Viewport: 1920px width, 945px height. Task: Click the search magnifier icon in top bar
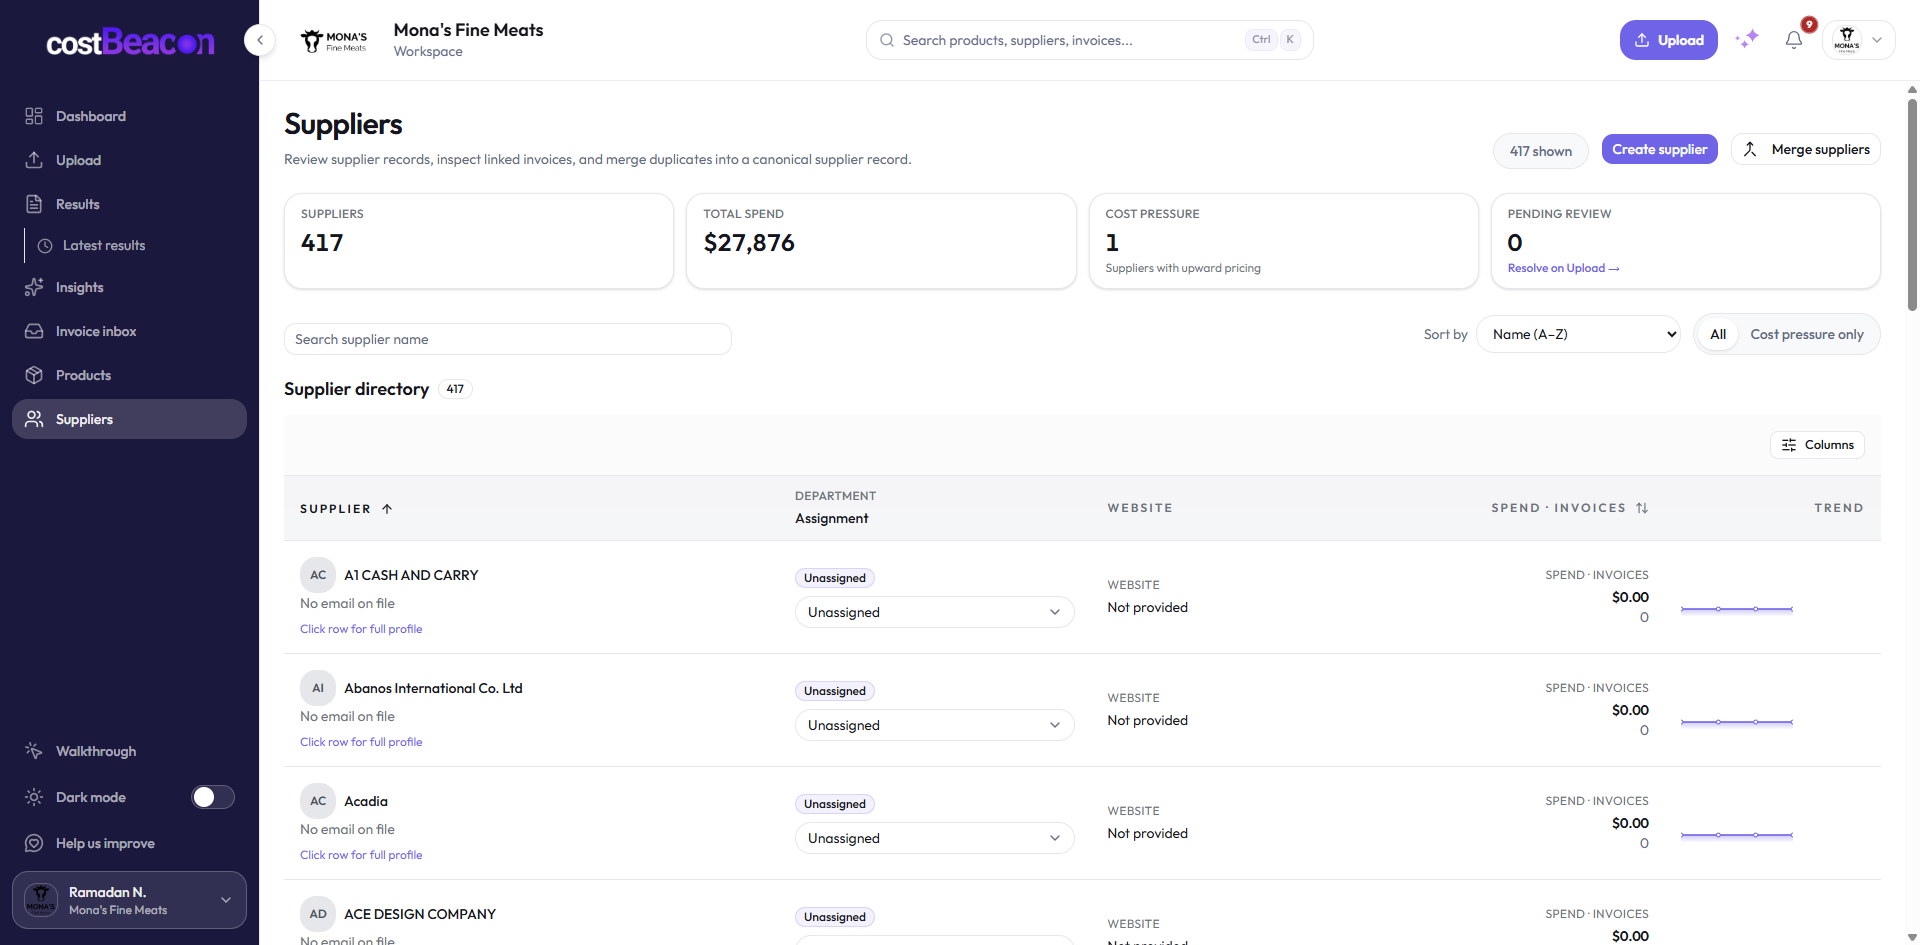click(x=887, y=40)
